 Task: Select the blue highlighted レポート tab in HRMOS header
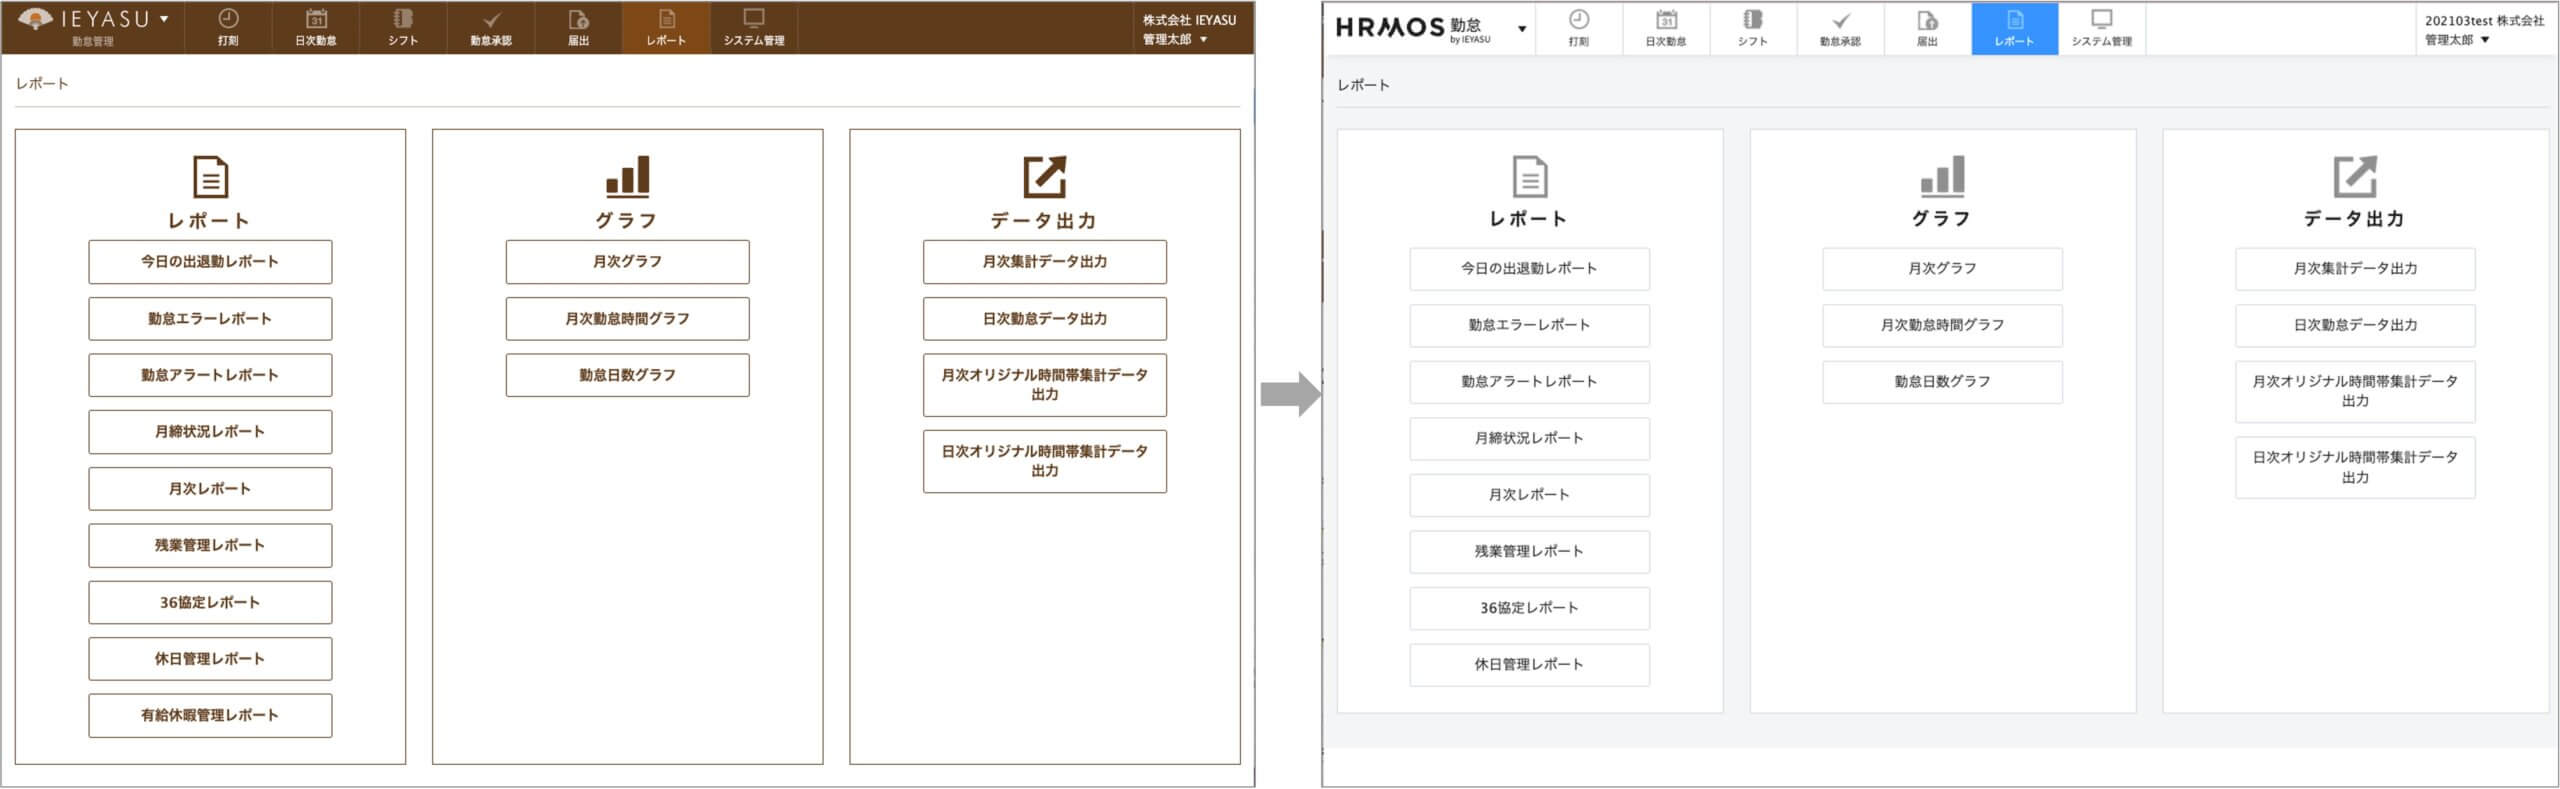[2014, 28]
